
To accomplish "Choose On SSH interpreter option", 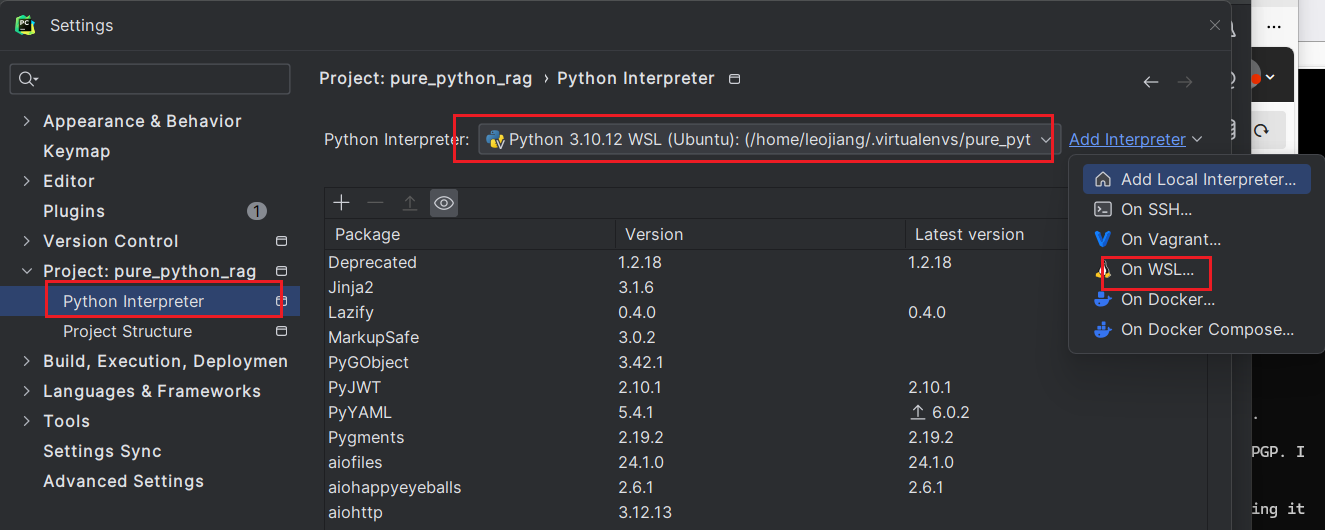I will click(x=1196, y=209).
